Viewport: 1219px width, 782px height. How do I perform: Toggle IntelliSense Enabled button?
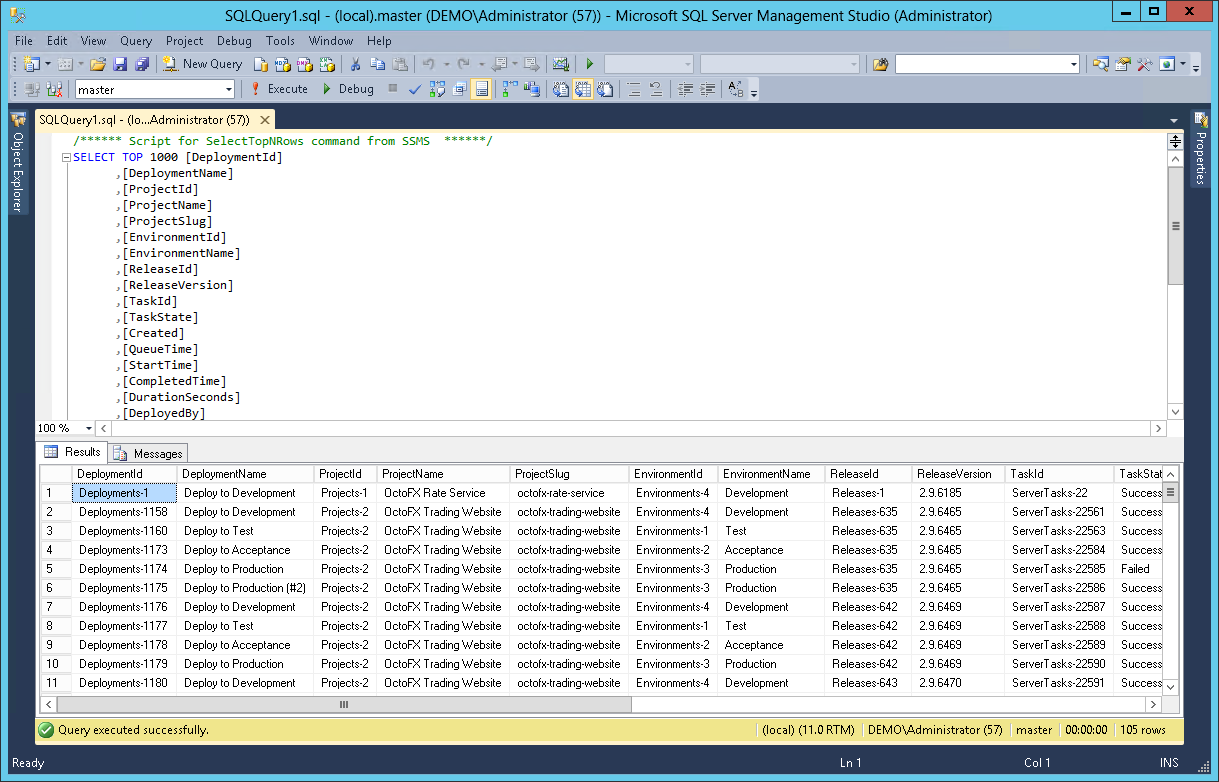pos(481,89)
